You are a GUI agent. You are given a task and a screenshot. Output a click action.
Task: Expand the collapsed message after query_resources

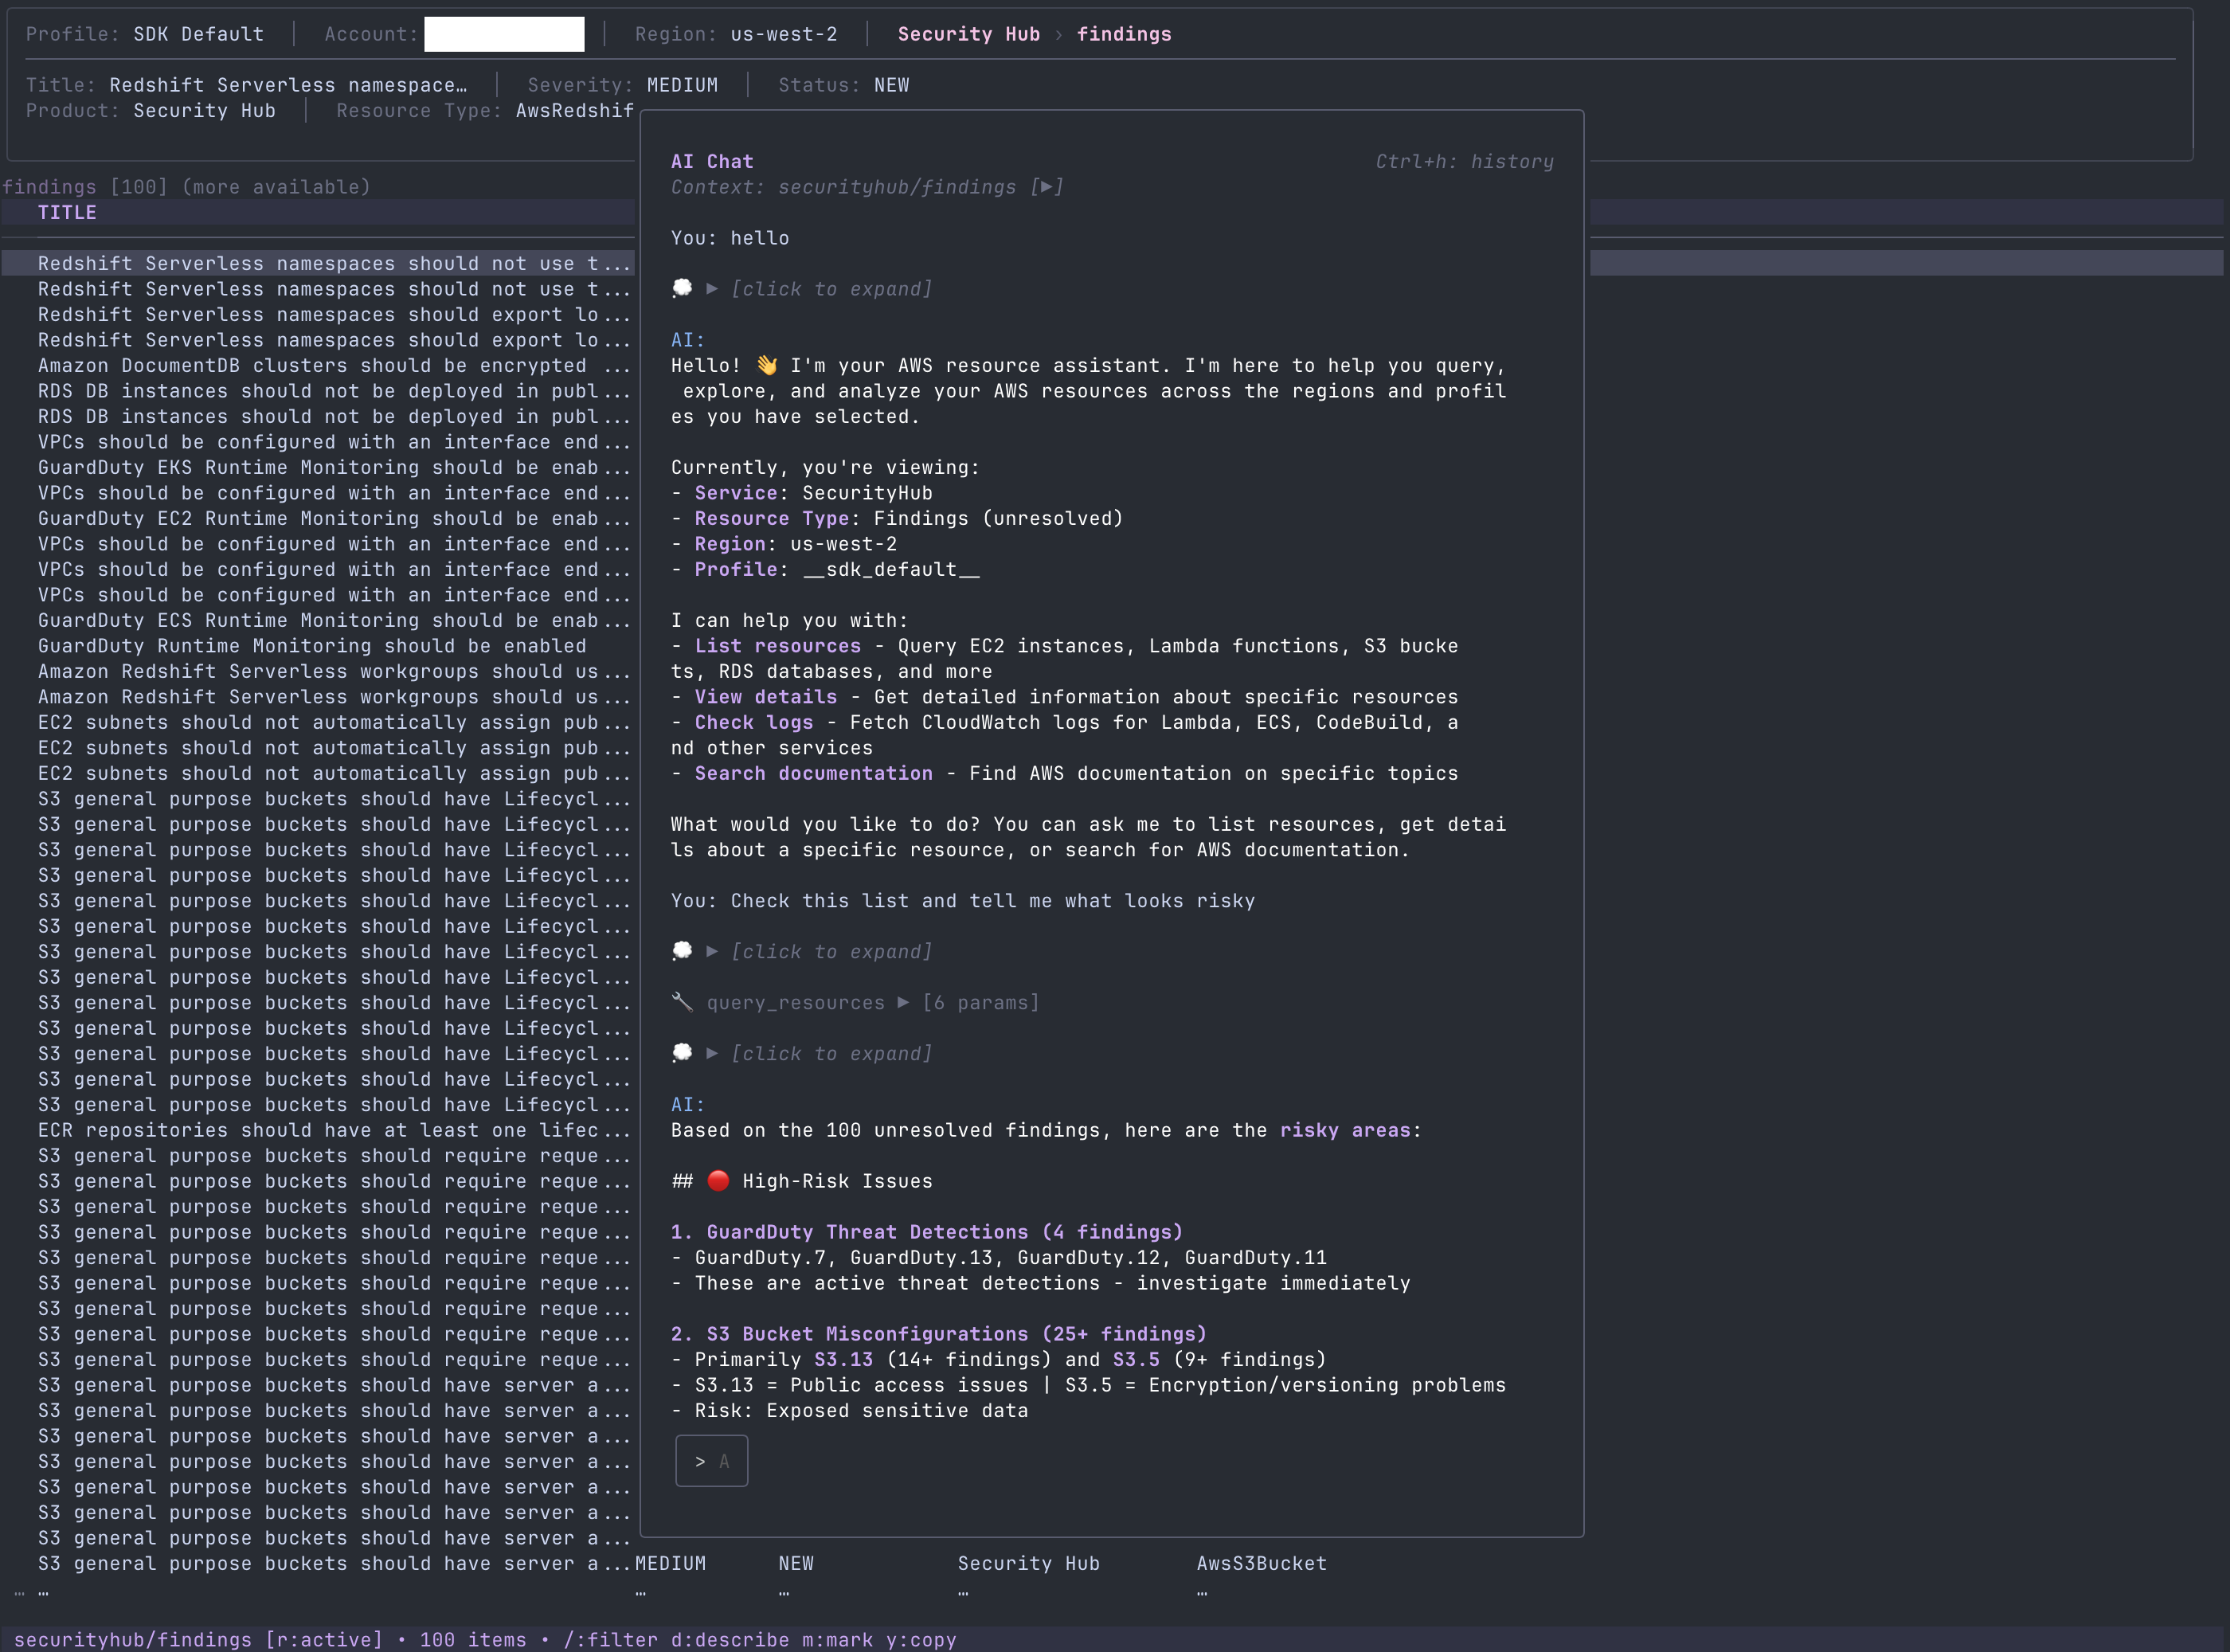click(x=831, y=1053)
